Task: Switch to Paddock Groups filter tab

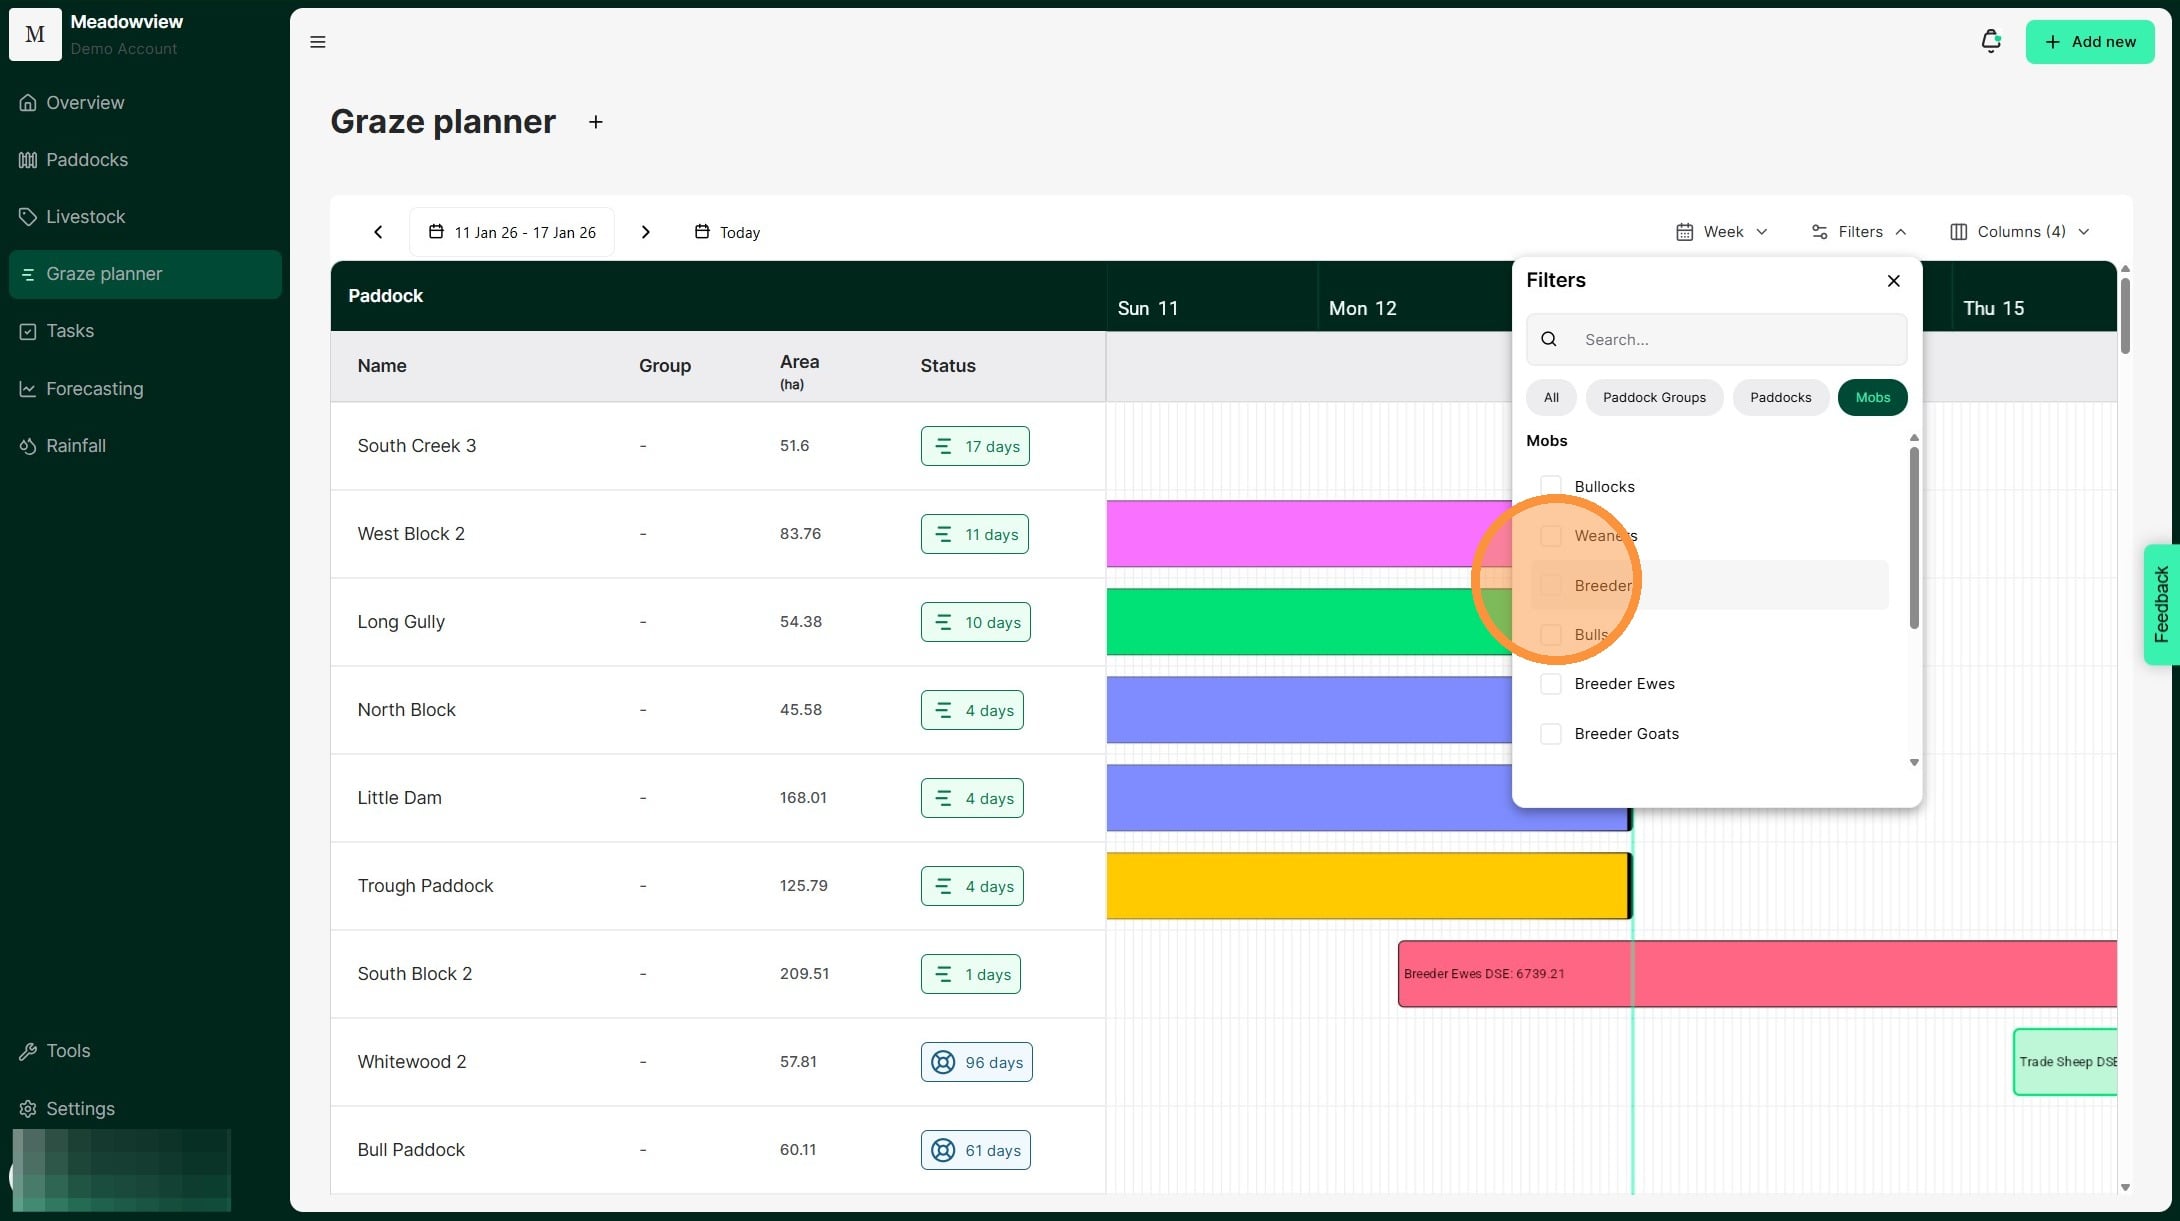Action: click(x=1654, y=398)
